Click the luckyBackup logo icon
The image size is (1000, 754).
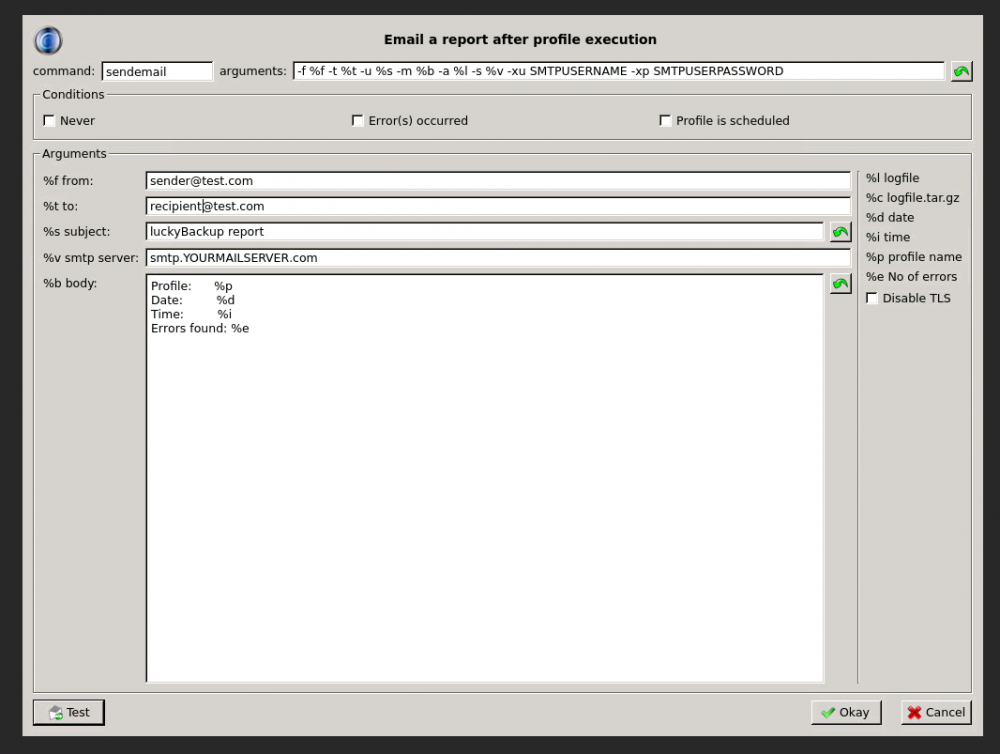[48, 41]
